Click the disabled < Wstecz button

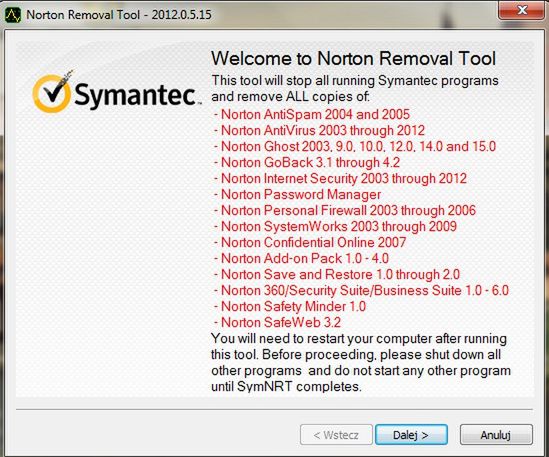click(x=336, y=435)
